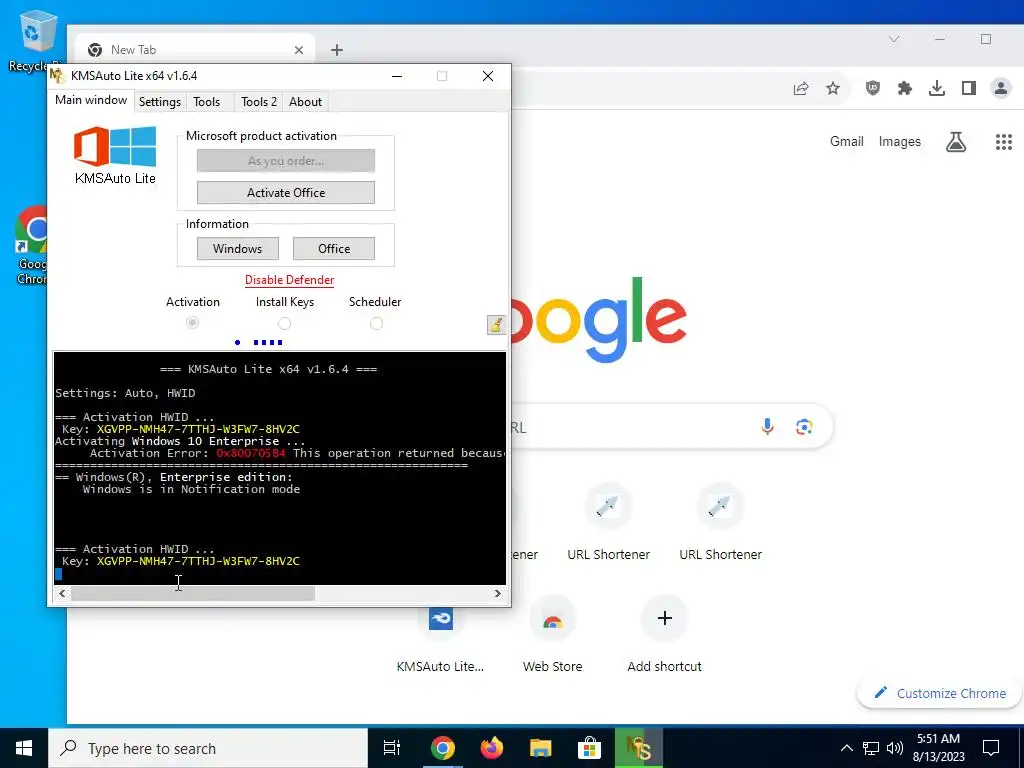Click the Activate Office button

[286, 193]
